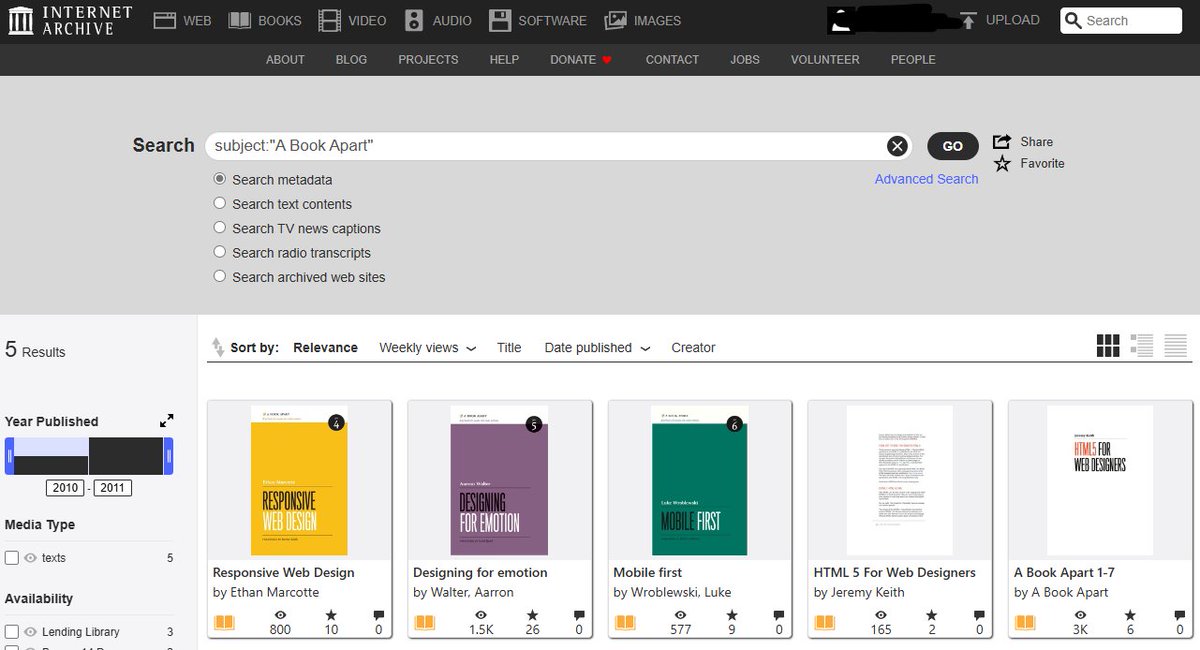Open the People menu item
The width and height of the screenshot is (1200, 650).
click(913, 59)
